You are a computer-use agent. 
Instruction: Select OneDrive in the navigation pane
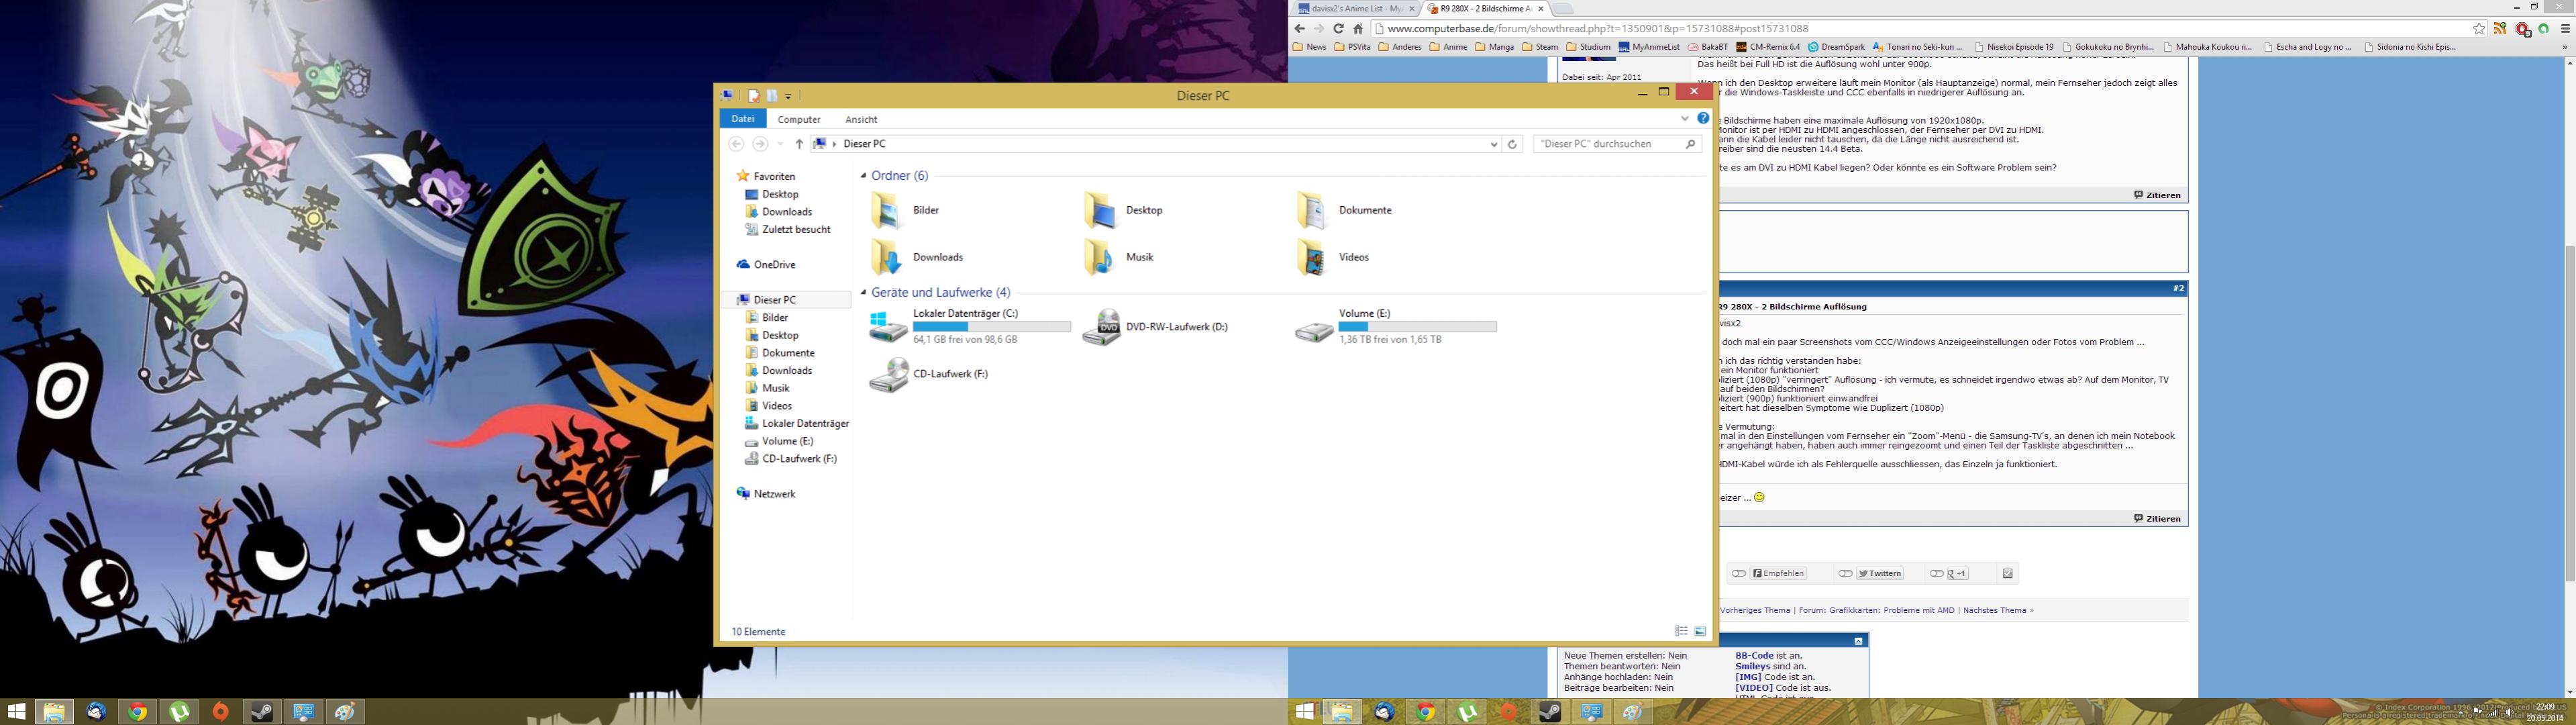pos(773,265)
